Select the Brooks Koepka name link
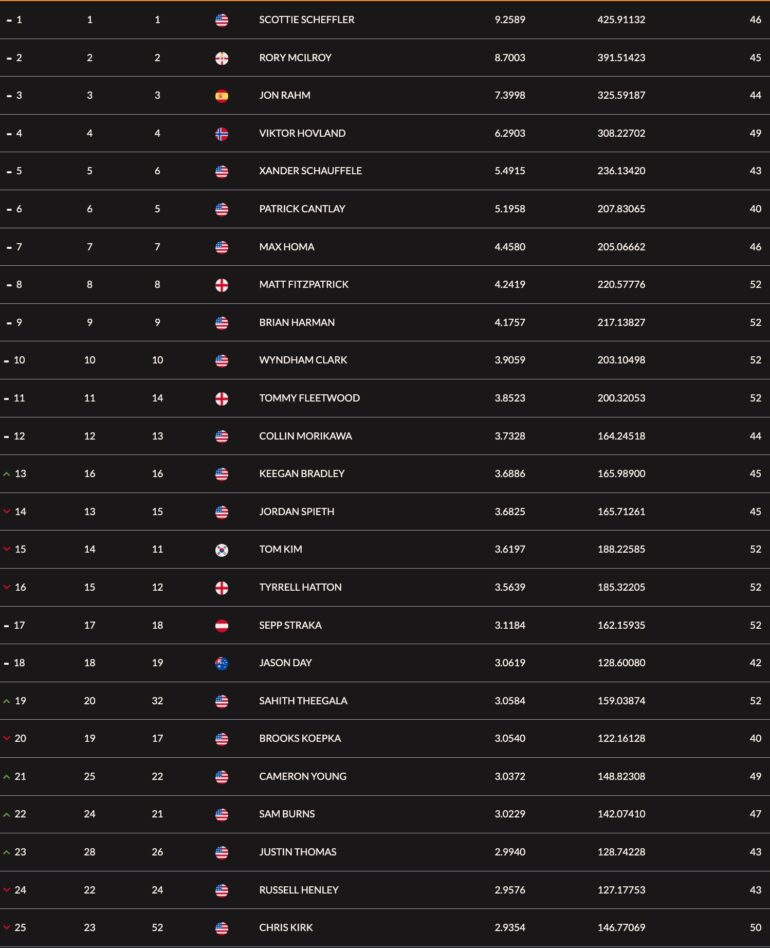Image resolution: width=770 pixels, height=948 pixels. pos(300,738)
